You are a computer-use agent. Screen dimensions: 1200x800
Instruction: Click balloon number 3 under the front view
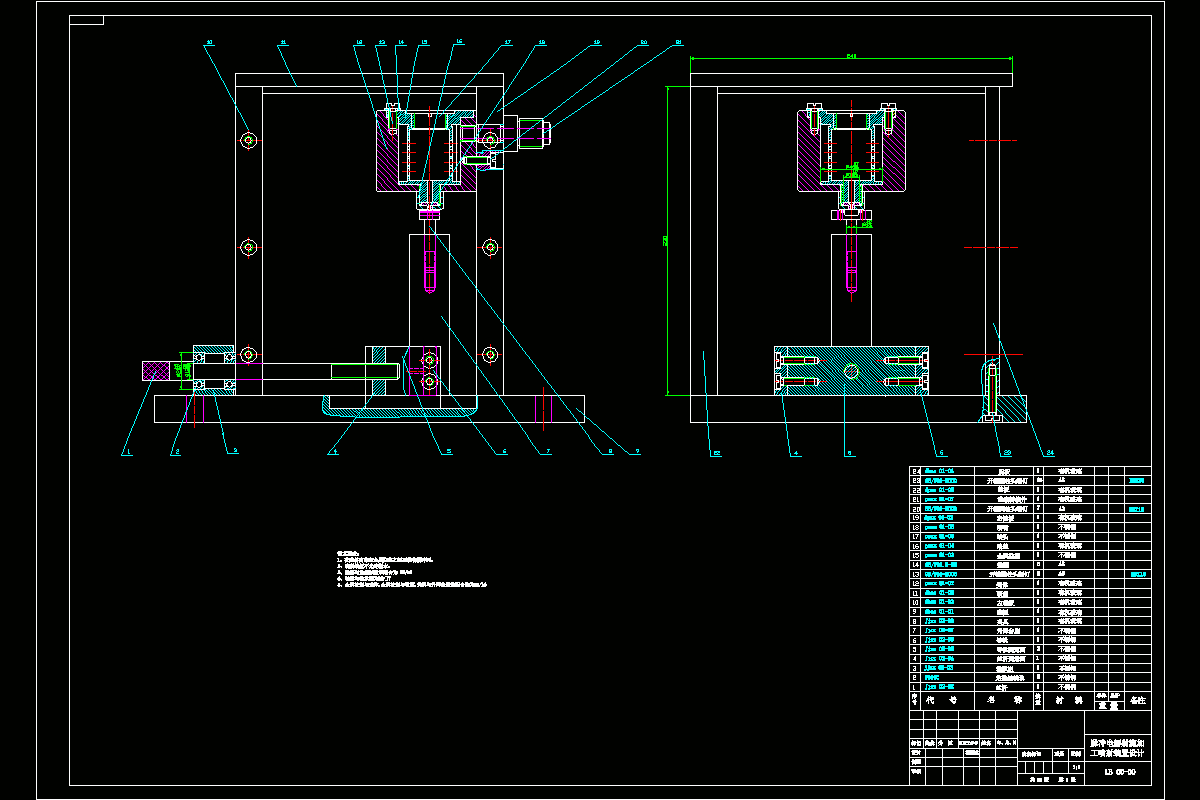pyautogui.click(x=235, y=452)
